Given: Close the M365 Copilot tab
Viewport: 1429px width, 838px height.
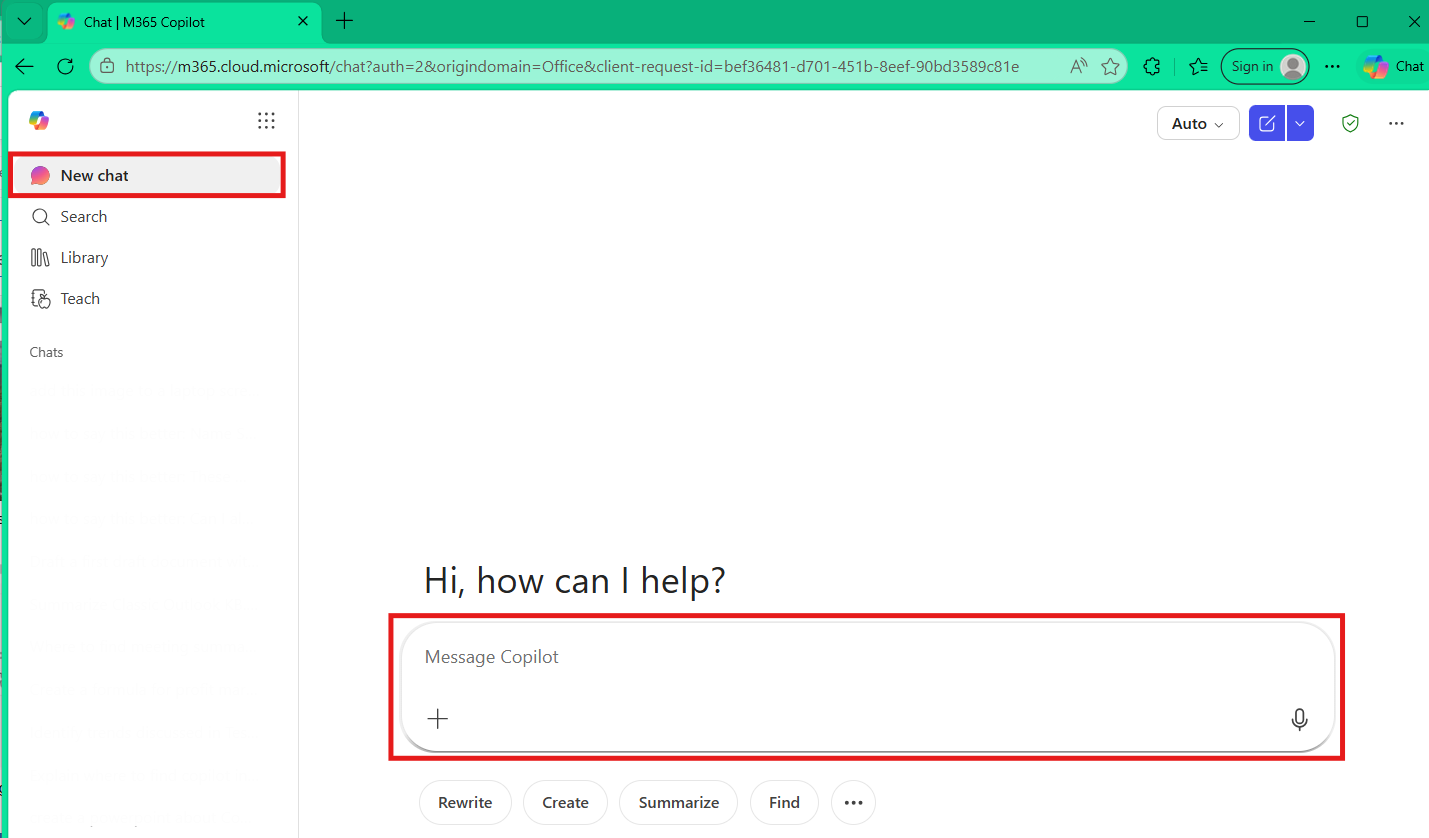Looking at the screenshot, I should [304, 22].
